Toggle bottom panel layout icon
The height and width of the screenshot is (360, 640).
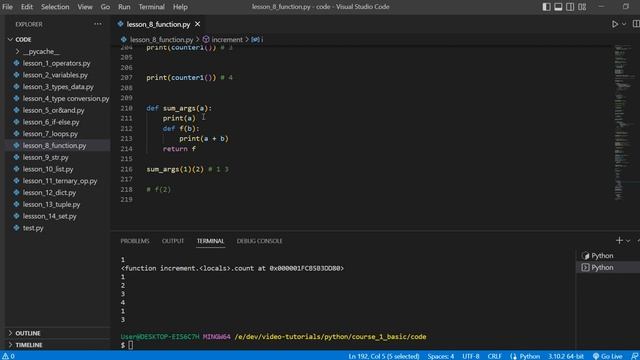click(x=558, y=7)
